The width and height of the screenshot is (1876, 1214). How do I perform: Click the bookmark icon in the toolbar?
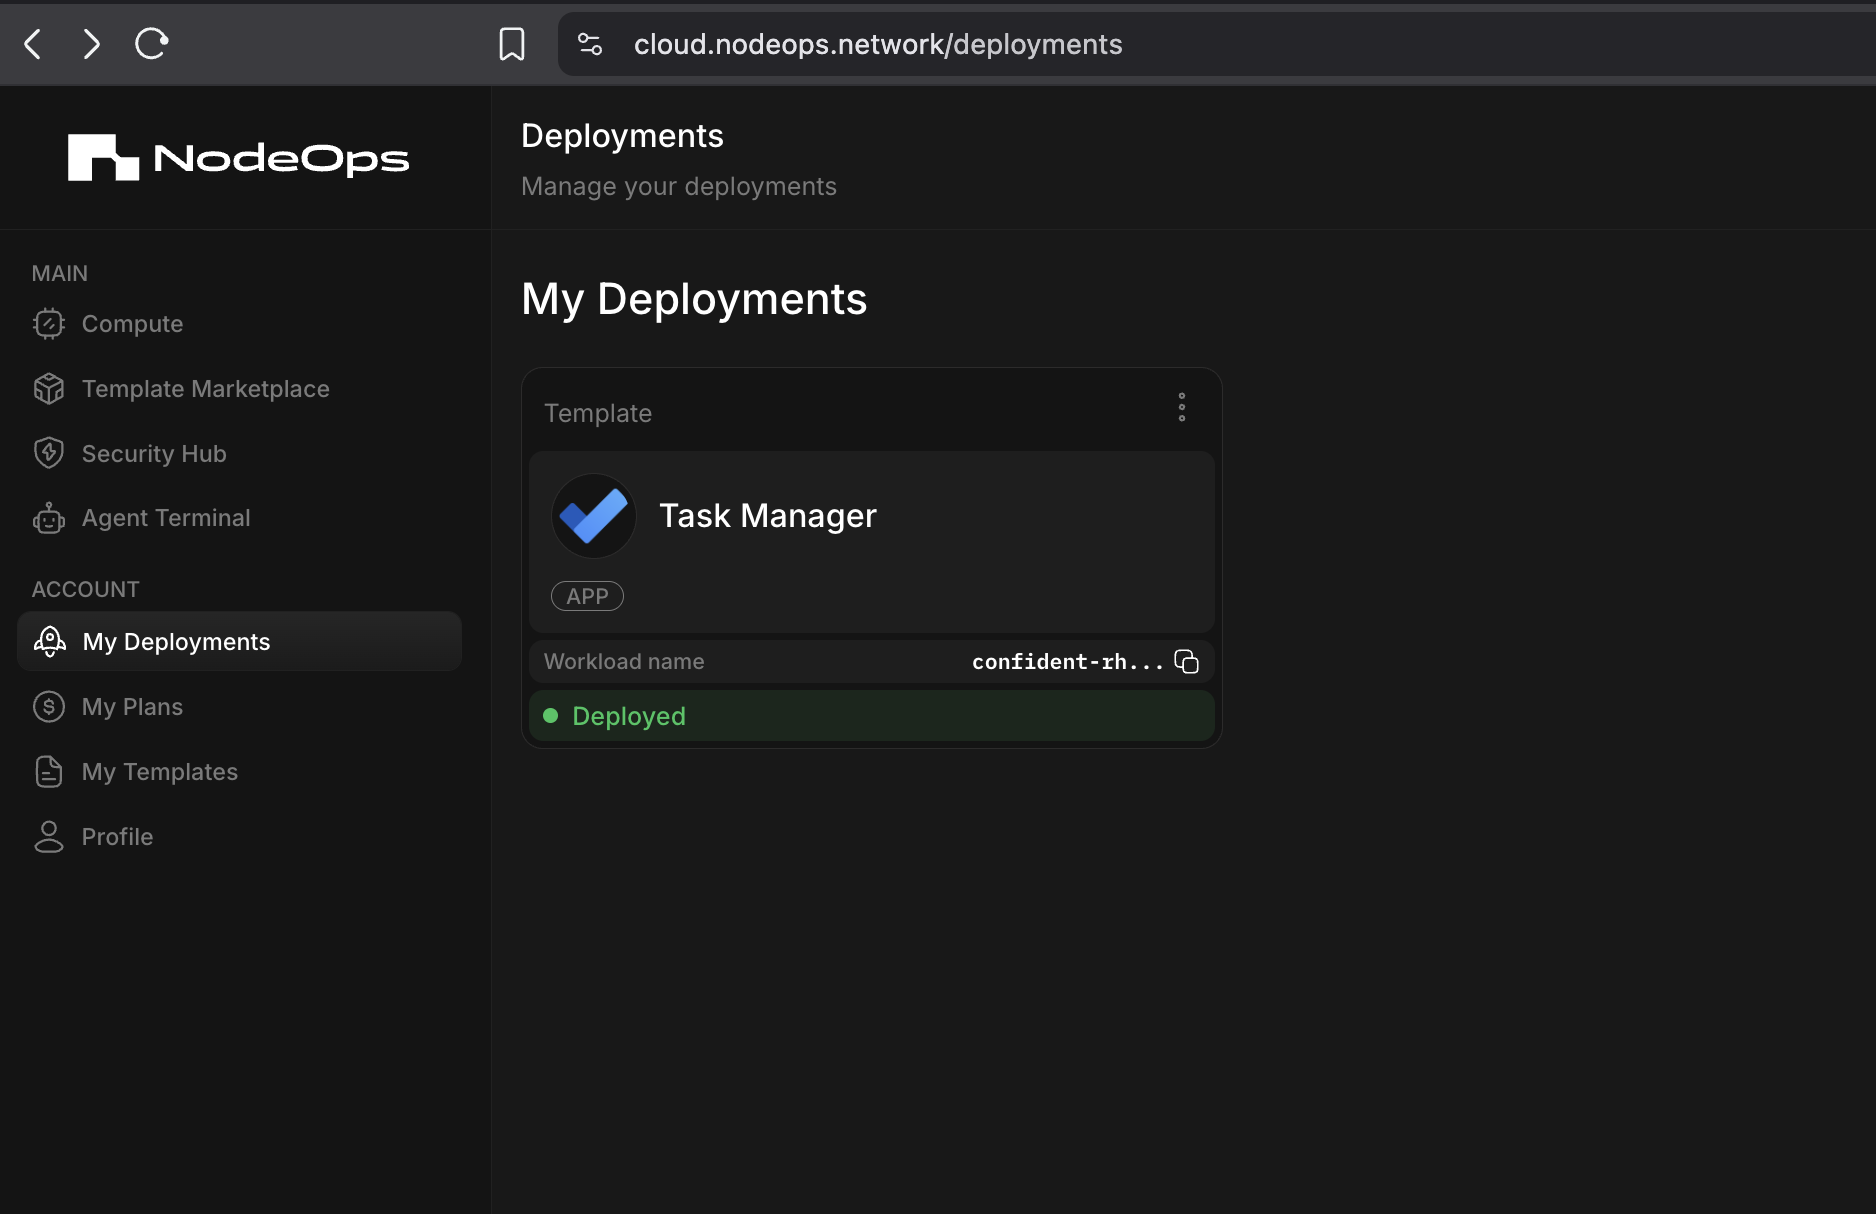point(512,44)
